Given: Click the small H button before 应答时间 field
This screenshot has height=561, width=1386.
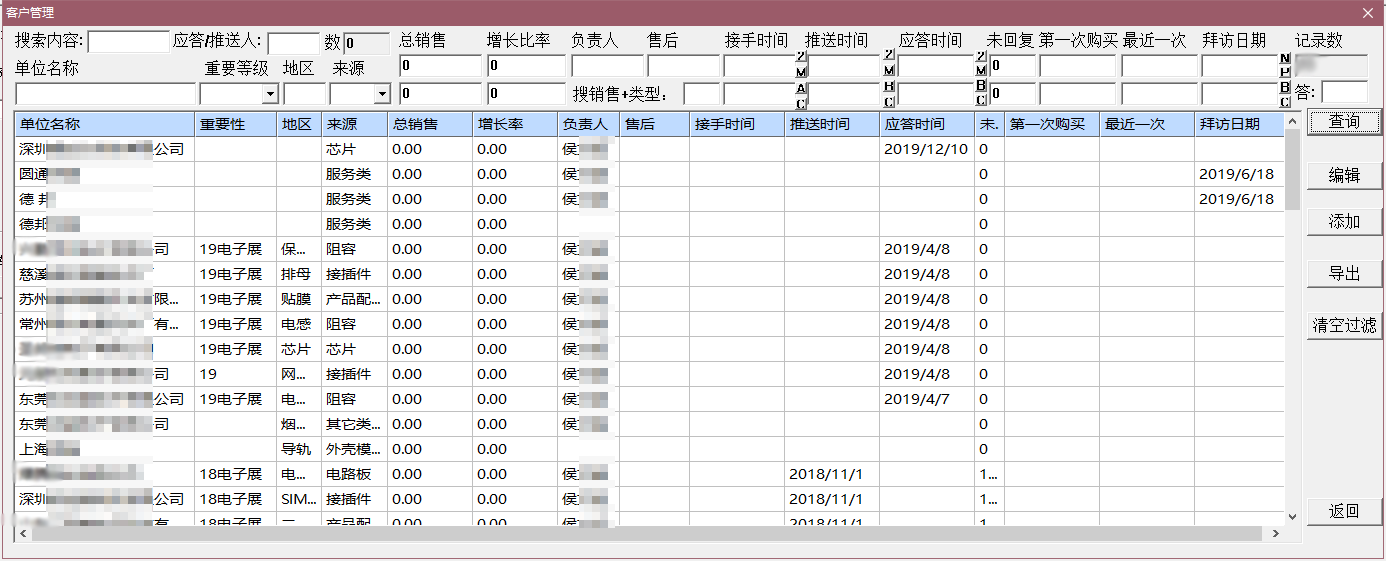Looking at the screenshot, I should pos(889,87).
